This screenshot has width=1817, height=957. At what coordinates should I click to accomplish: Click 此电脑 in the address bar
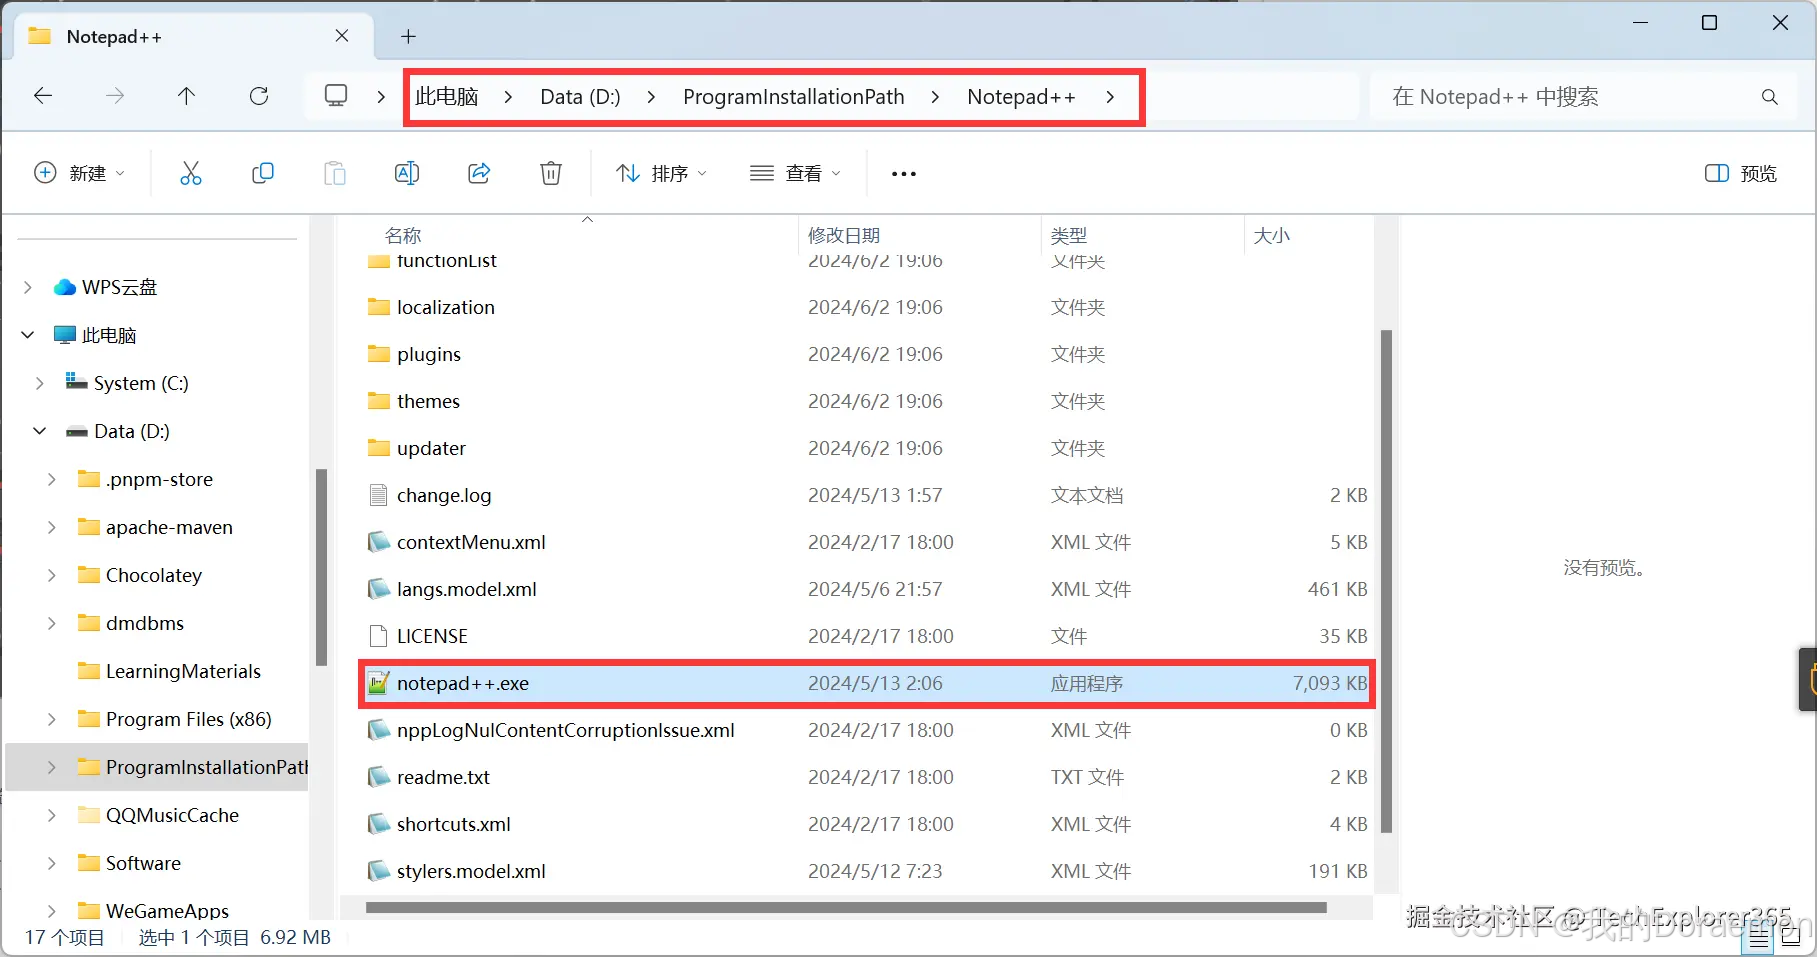point(447,97)
